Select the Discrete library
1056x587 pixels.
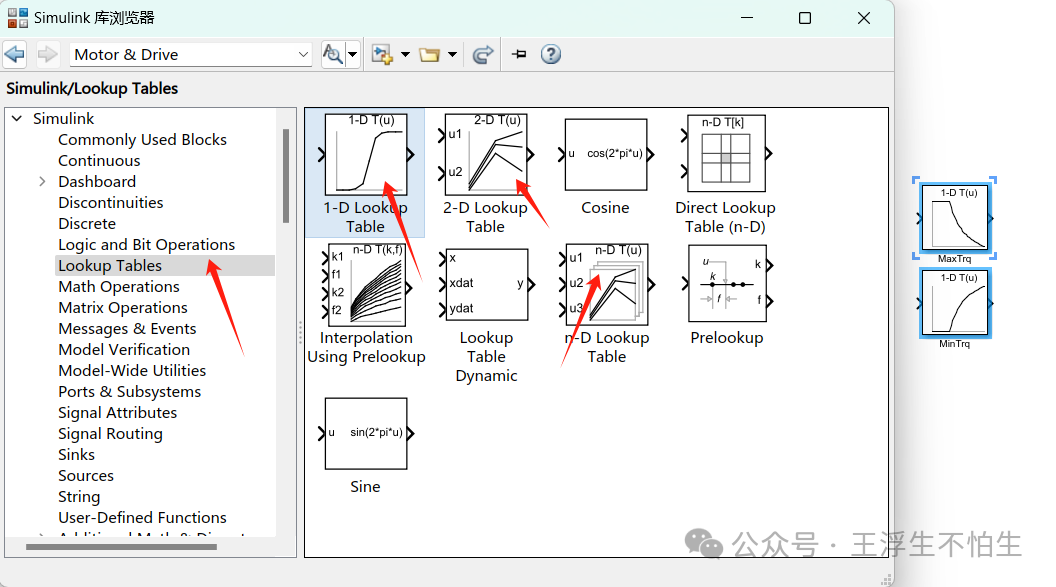point(87,223)
